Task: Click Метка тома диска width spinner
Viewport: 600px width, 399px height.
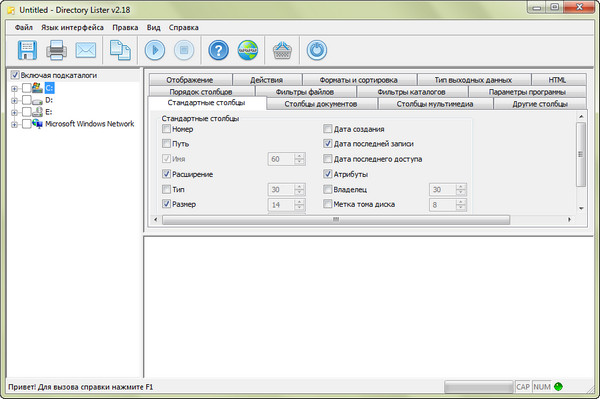Action: tap(461, 205)
